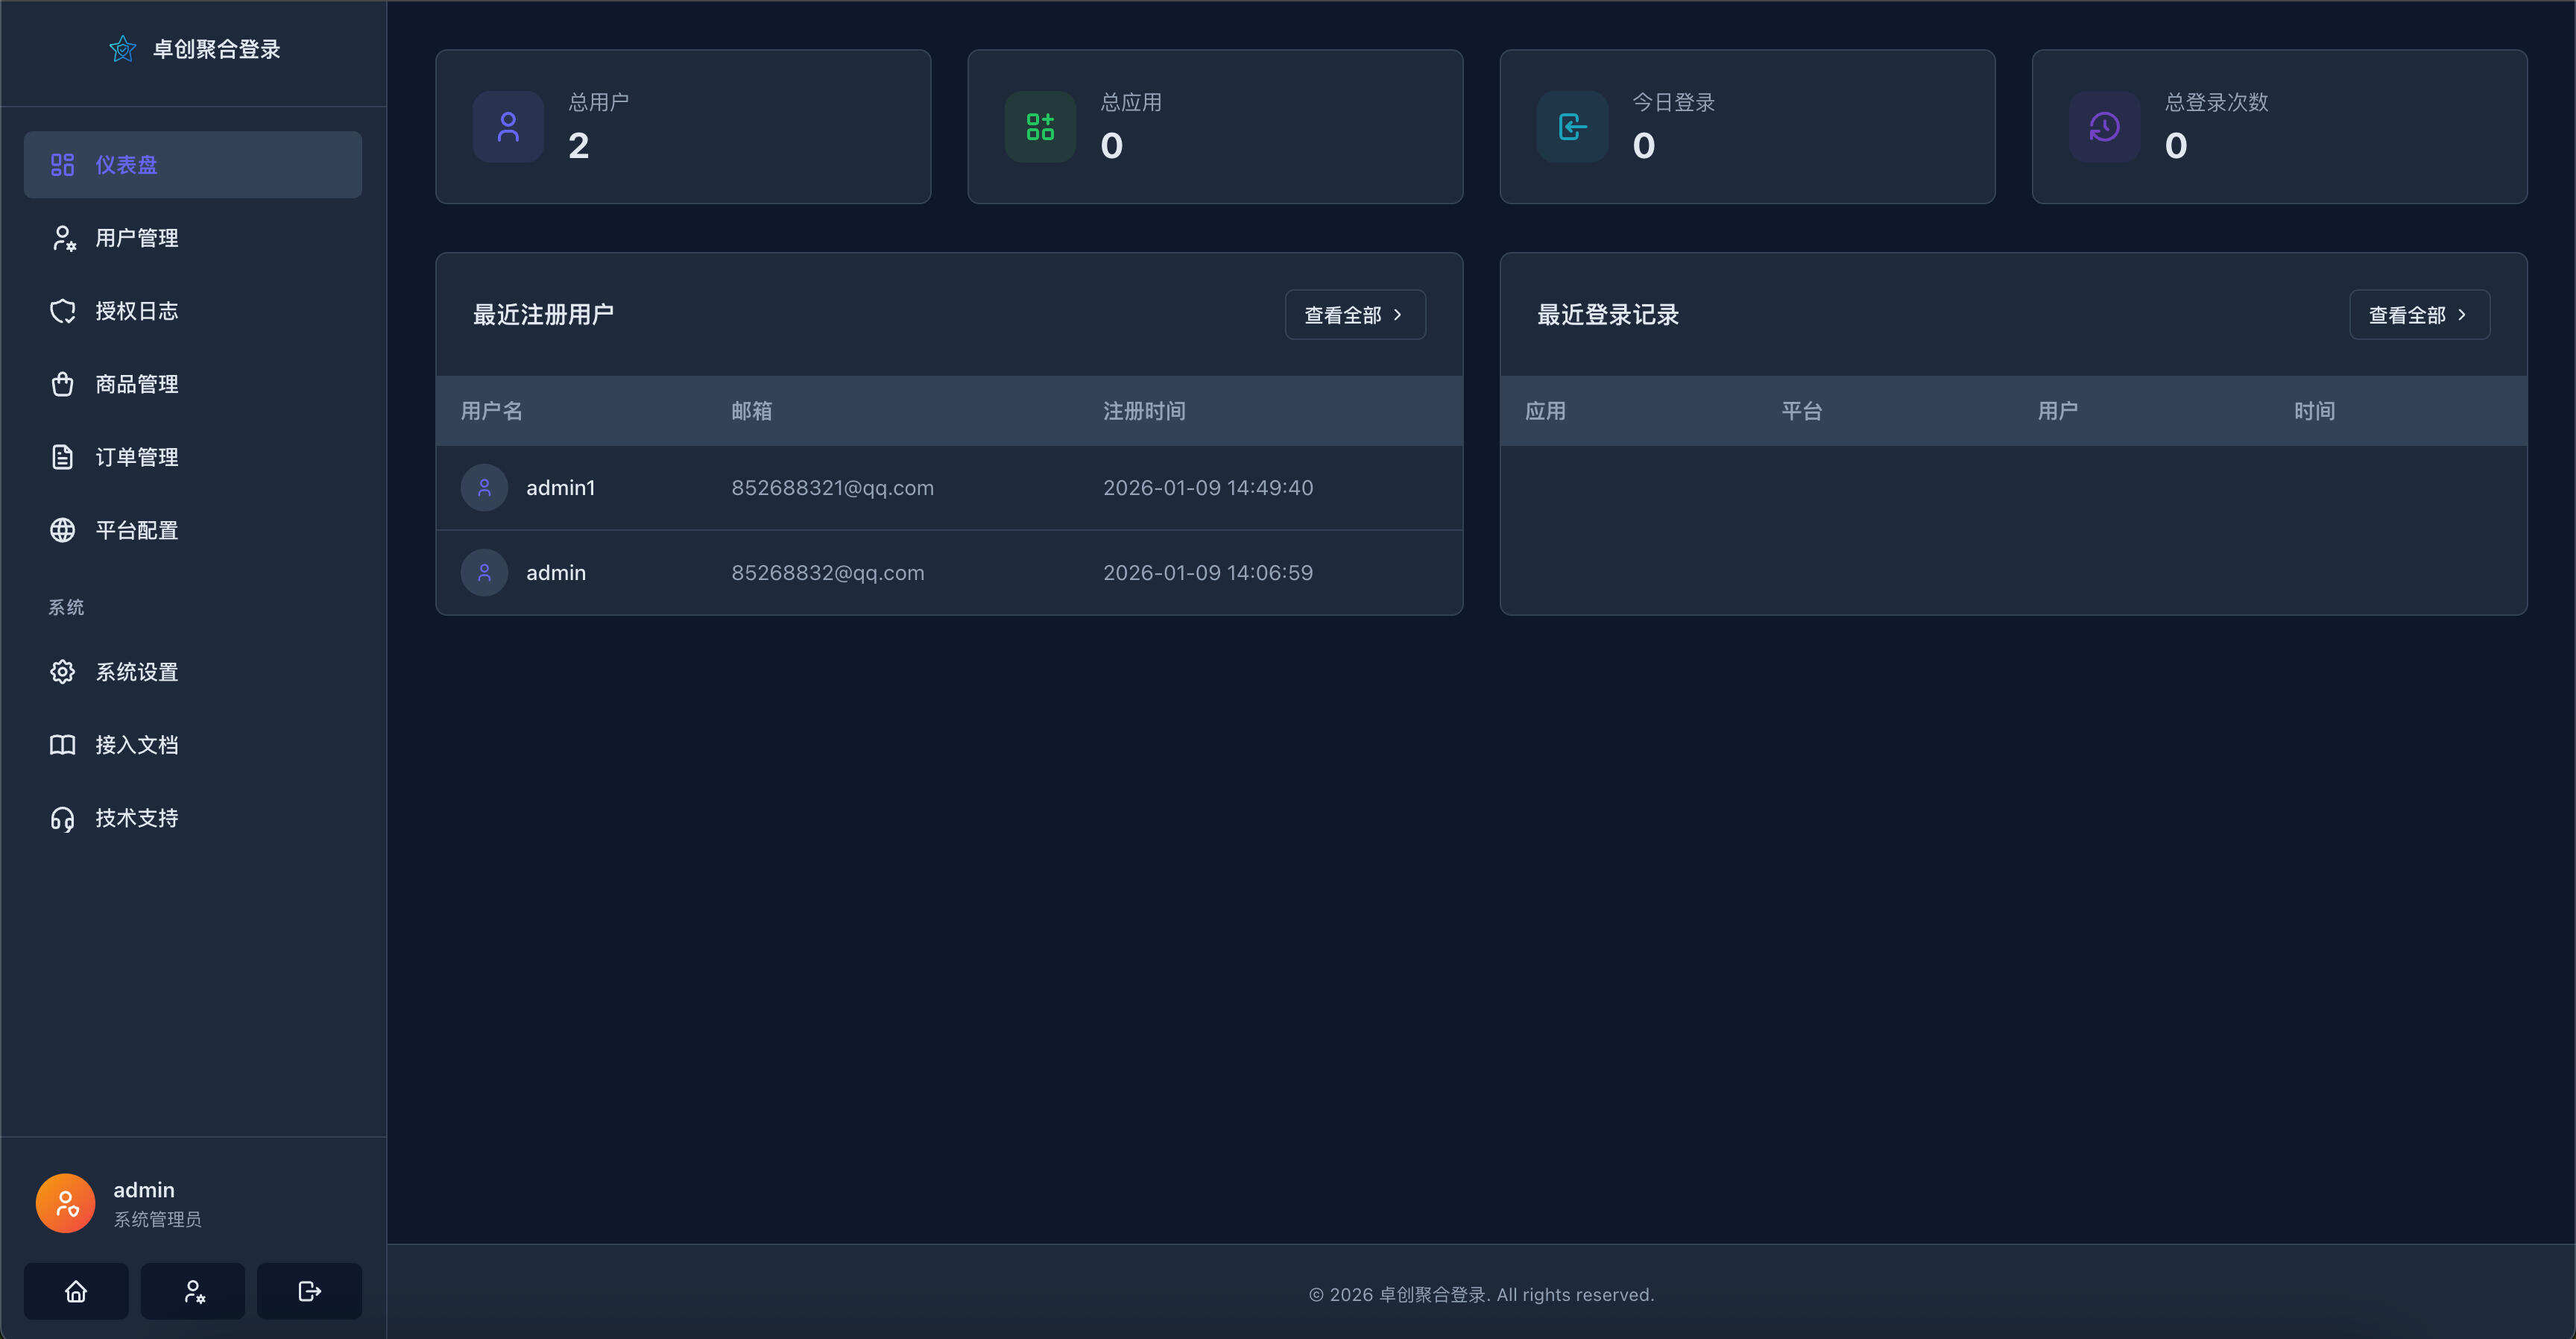The image size is (2576, 1339).
Task: Click the green apps icon in 总应用 card
Action: click(x=1040, y=127)
